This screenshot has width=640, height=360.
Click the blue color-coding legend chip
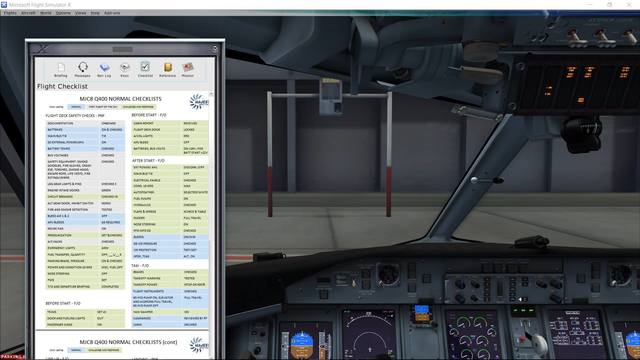[x=76, y=107]
